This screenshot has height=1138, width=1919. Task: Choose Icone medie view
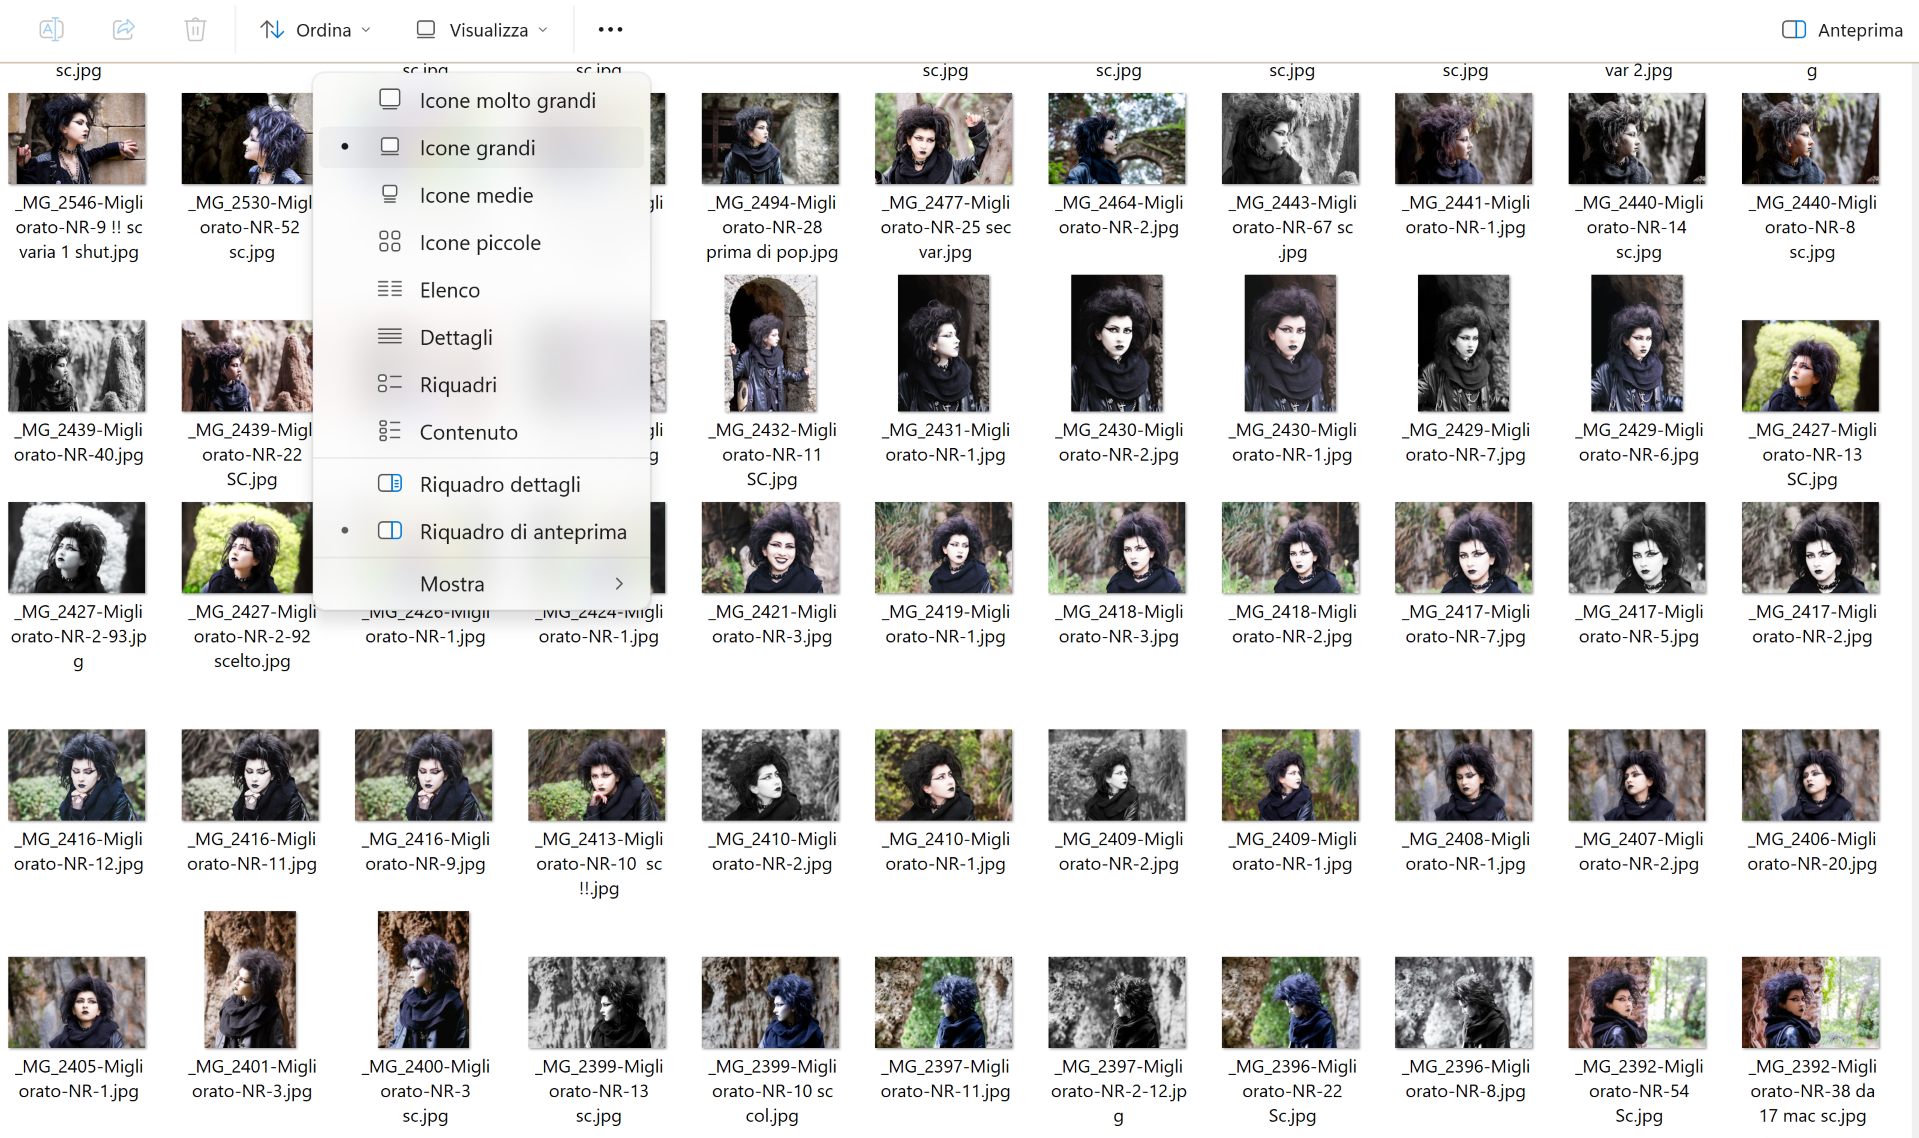click(482, 195)
